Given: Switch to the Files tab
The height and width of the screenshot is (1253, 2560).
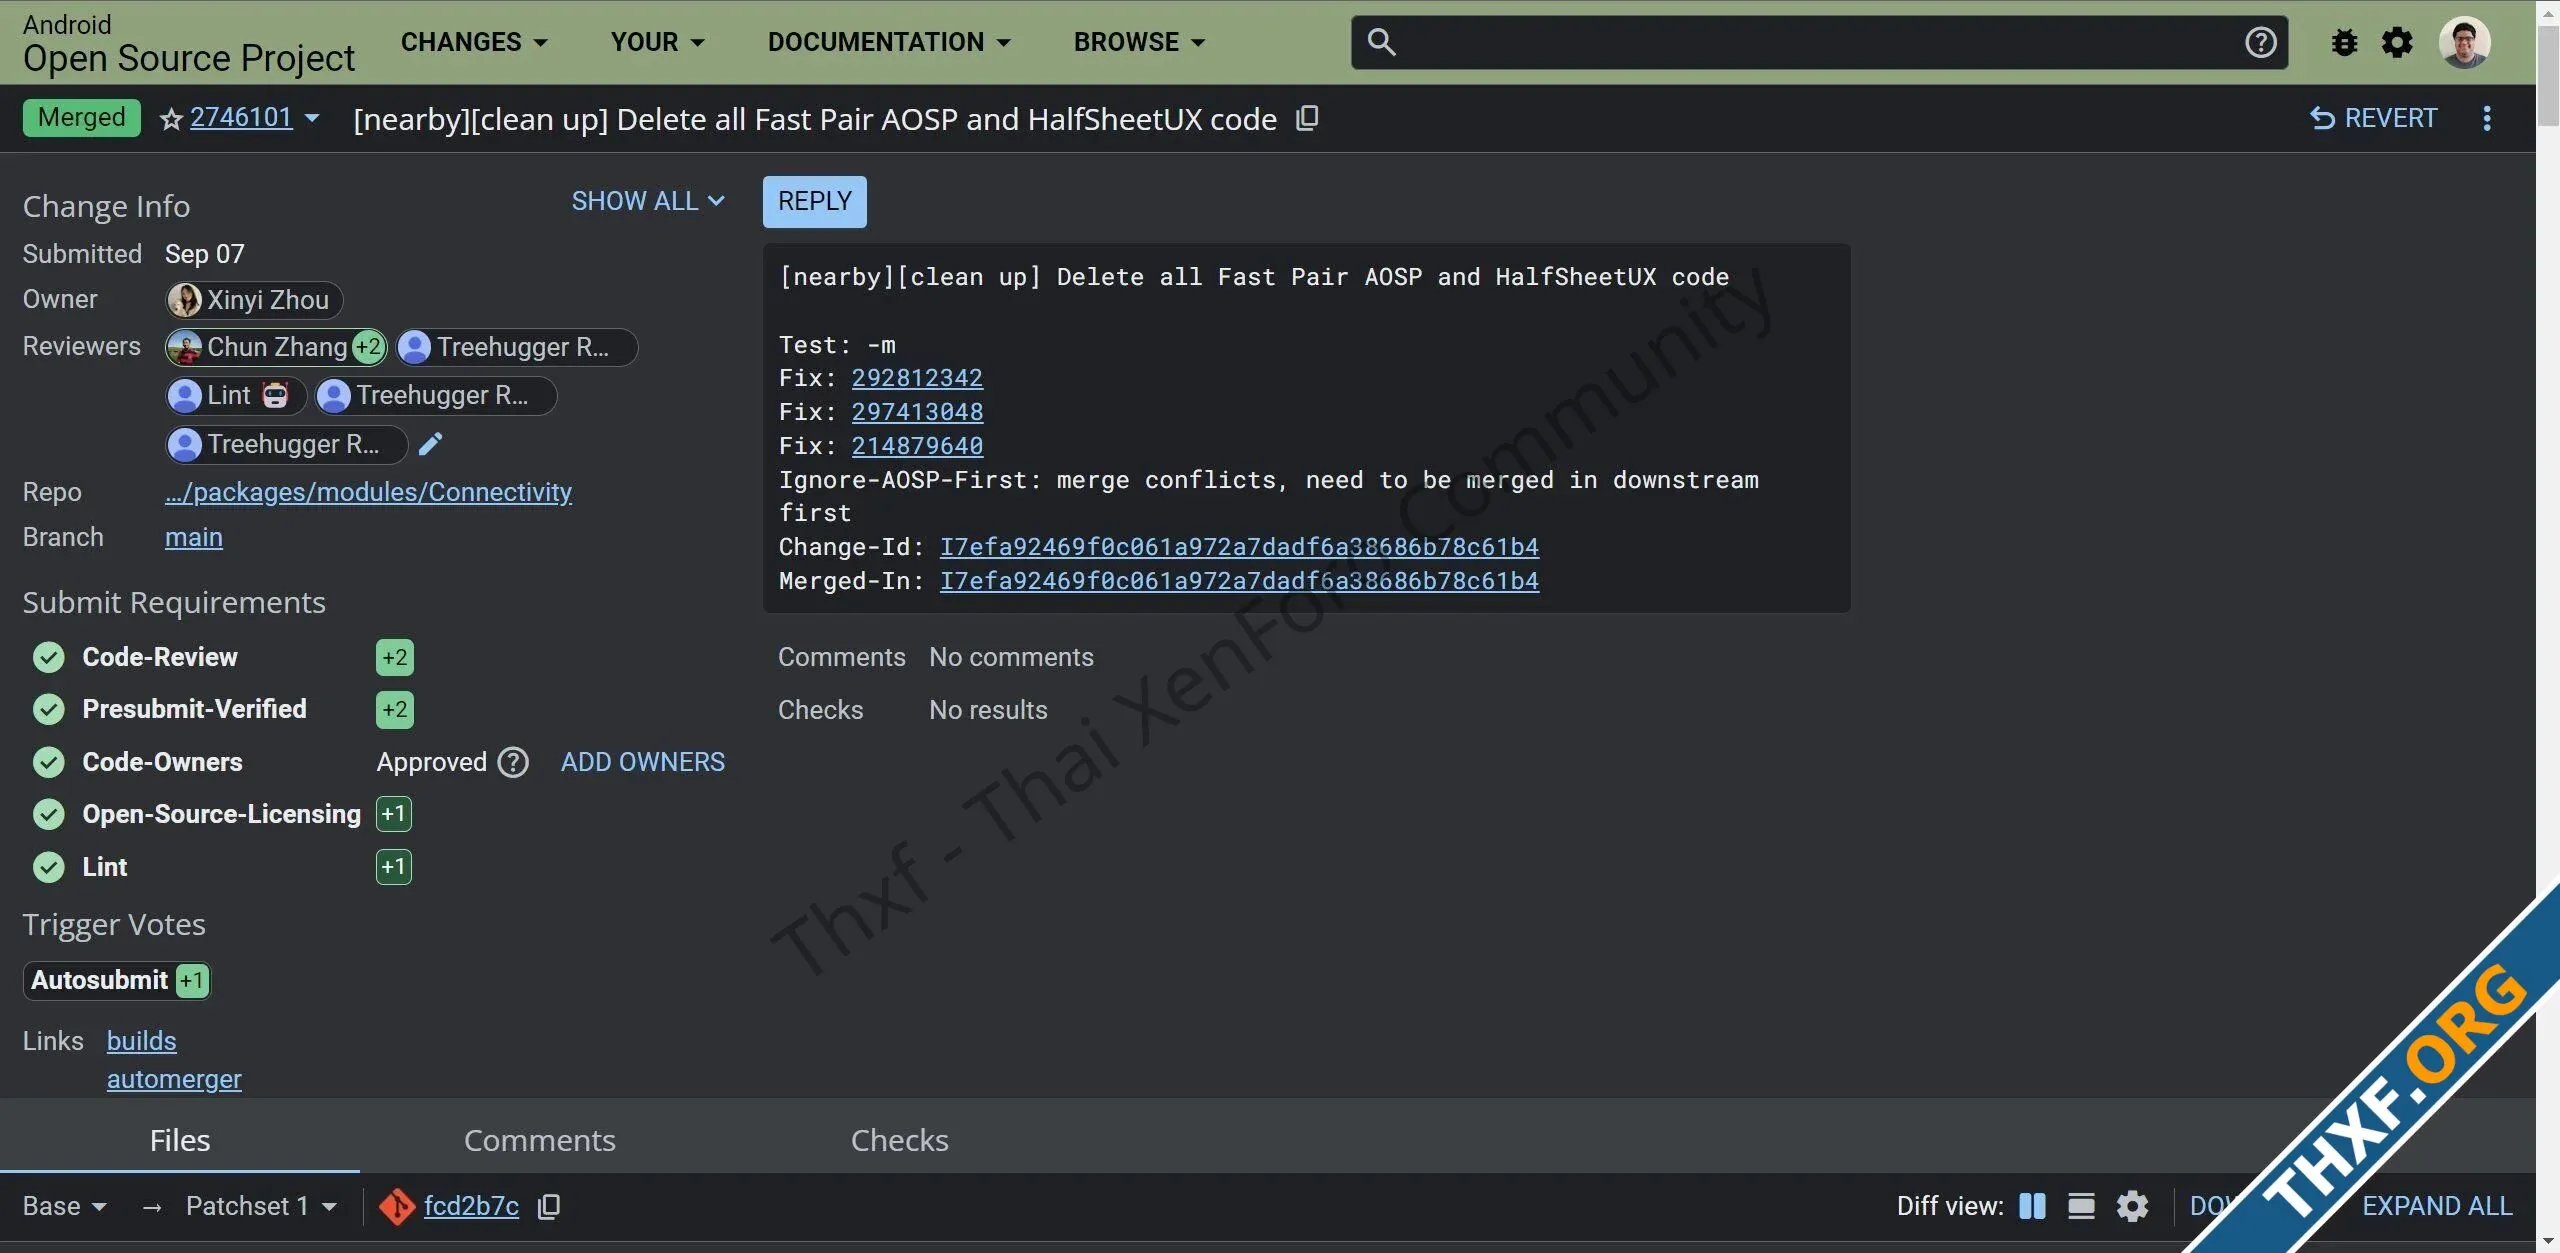Looking at the screenshot, I should (180, 1140).
